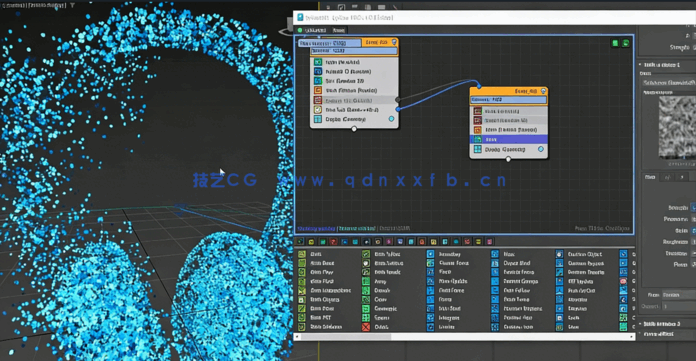Click the right green icon at canvas top-right

click(625, 43)
